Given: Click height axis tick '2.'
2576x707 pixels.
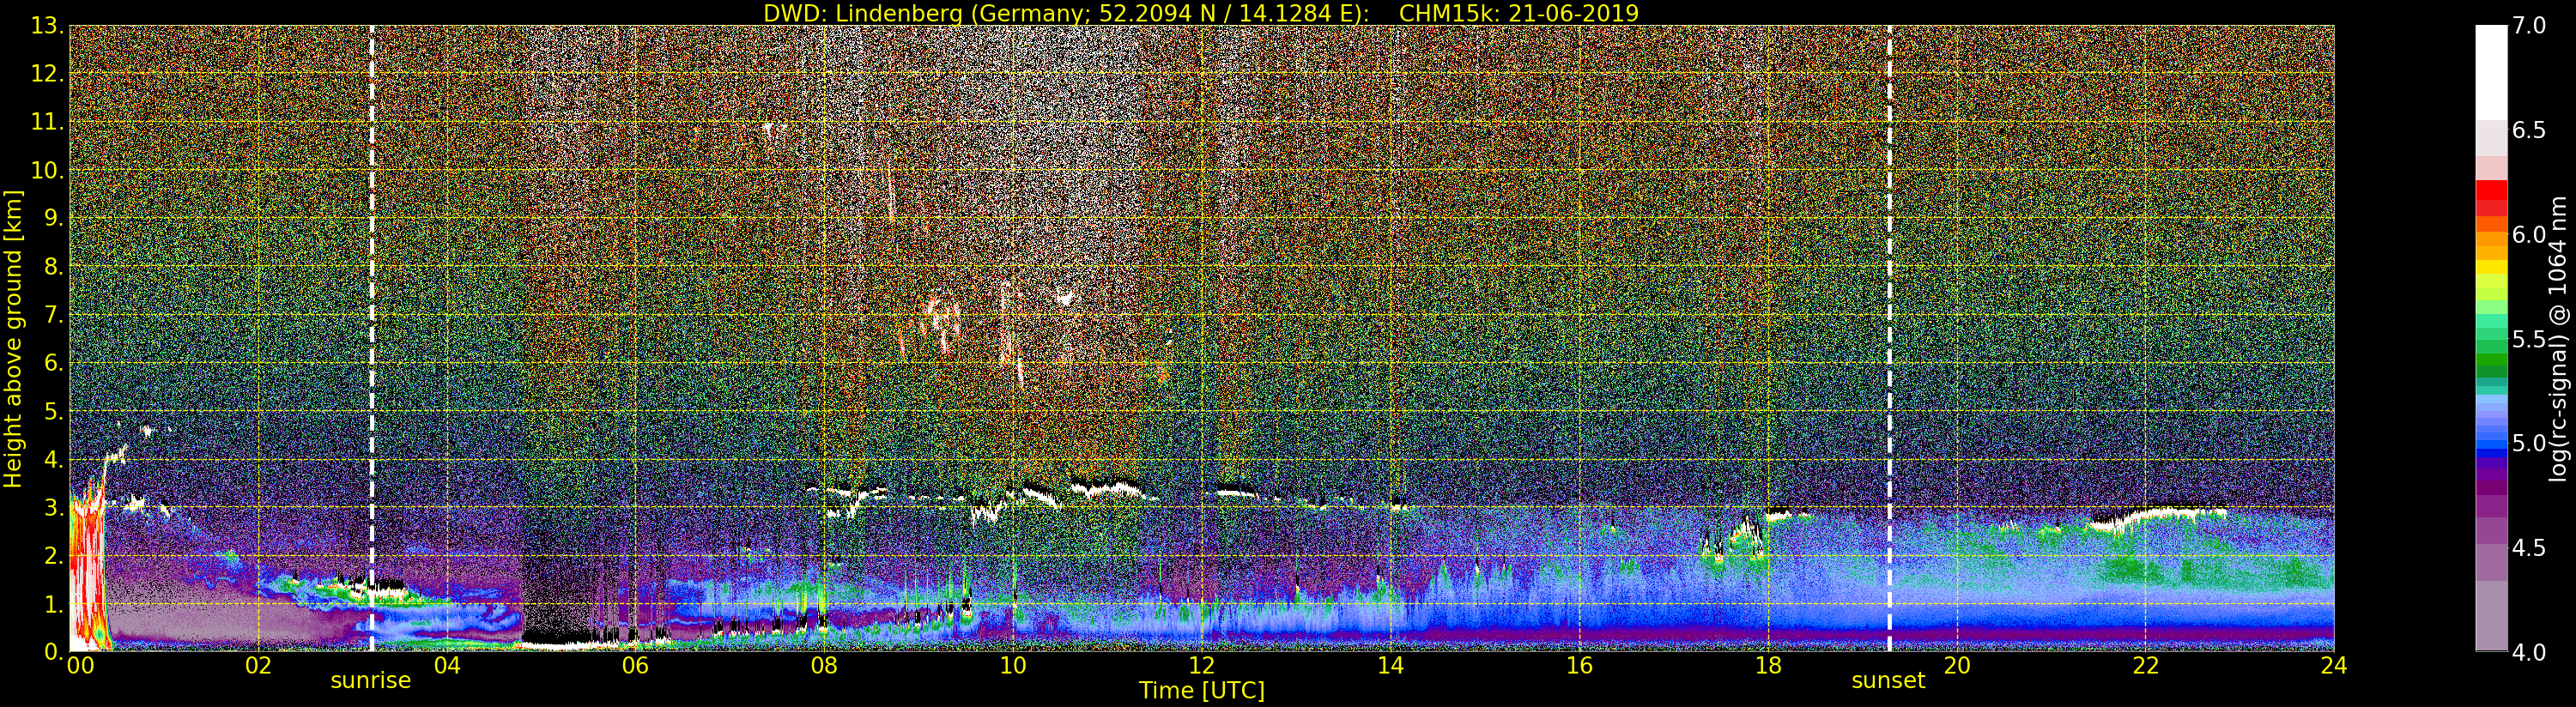Looking at the screenshot, I should coord(53,555).
